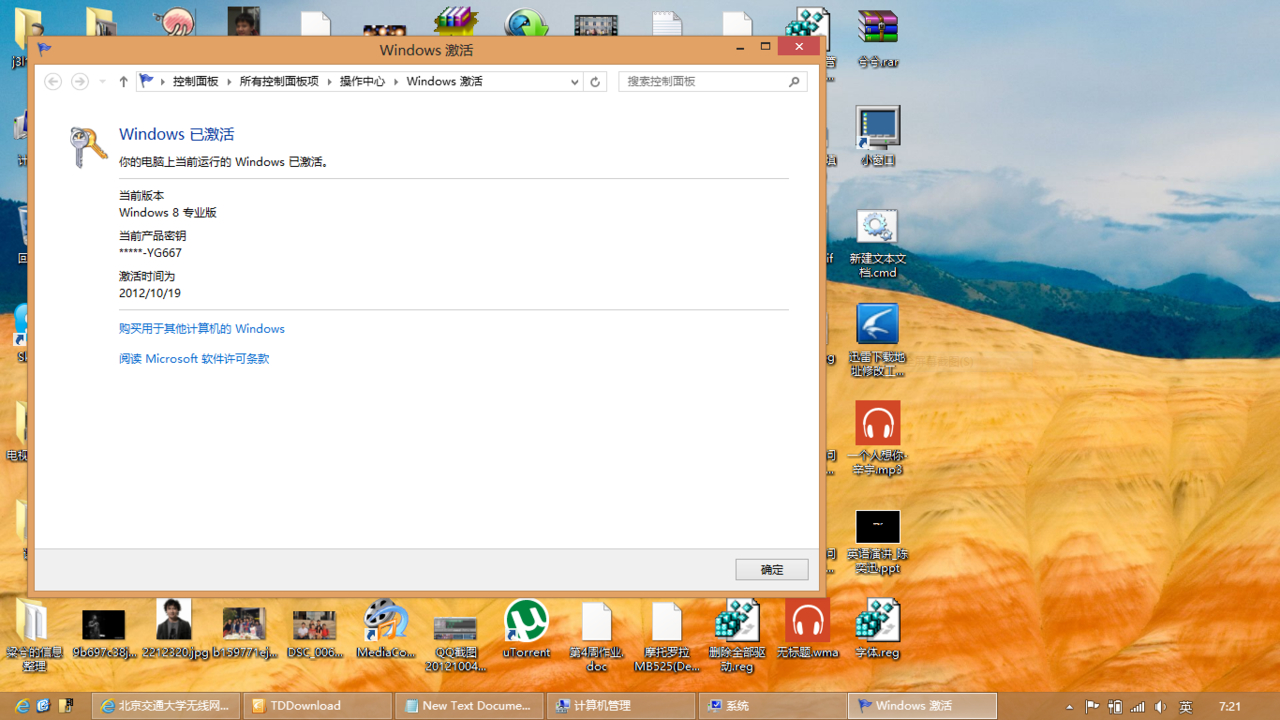Select the 梁爷的信息整理 folder
1280x720 pixels.
click(34, 636)
